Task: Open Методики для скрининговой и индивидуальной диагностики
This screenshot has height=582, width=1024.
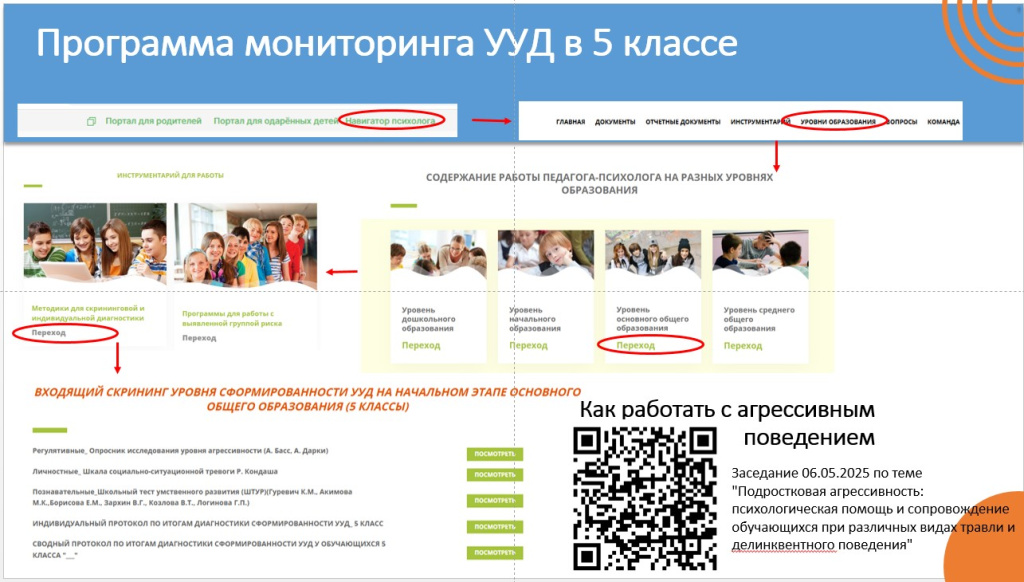Action: point(88,313)
